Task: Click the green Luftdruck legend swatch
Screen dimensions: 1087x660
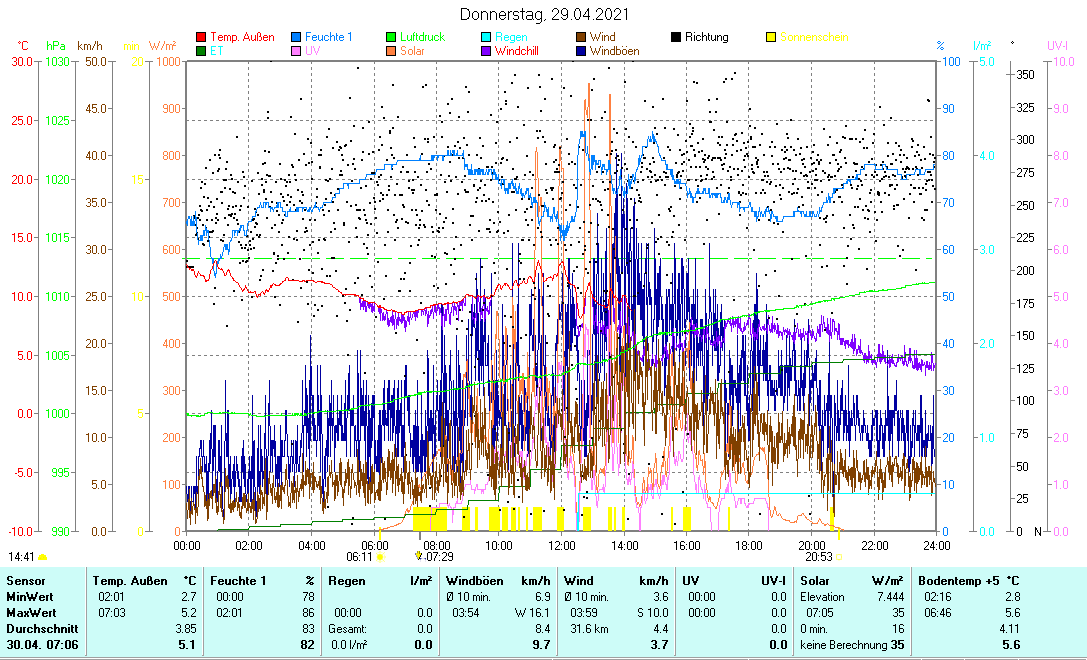Action: click(392, 37)
